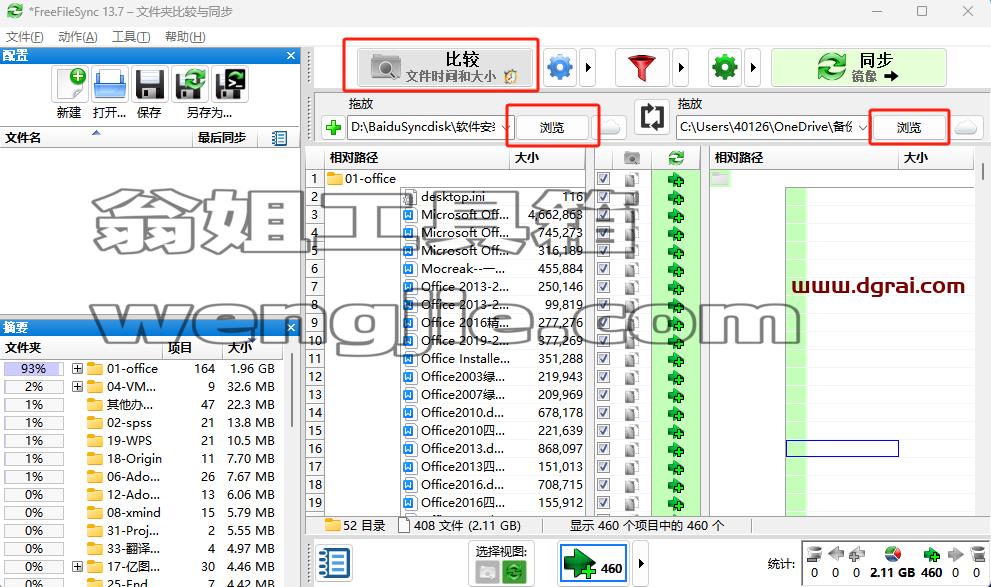Open right folder path history dropdown

[862, 127]
